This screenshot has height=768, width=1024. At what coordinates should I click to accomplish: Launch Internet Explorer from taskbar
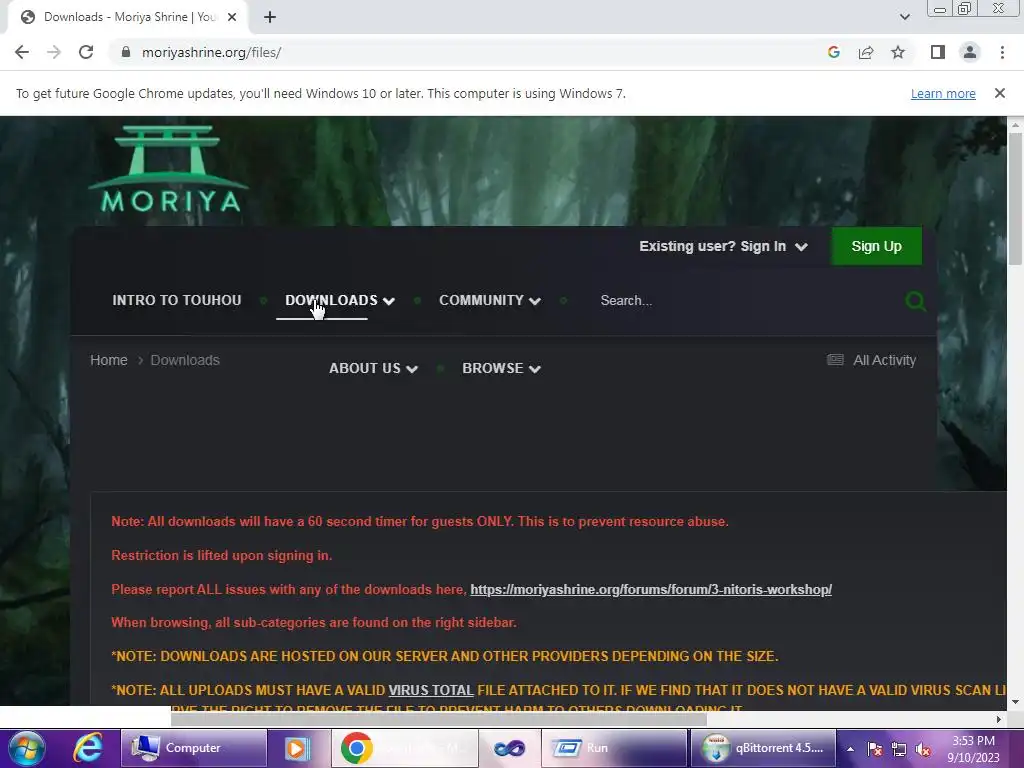coord(88,748)
